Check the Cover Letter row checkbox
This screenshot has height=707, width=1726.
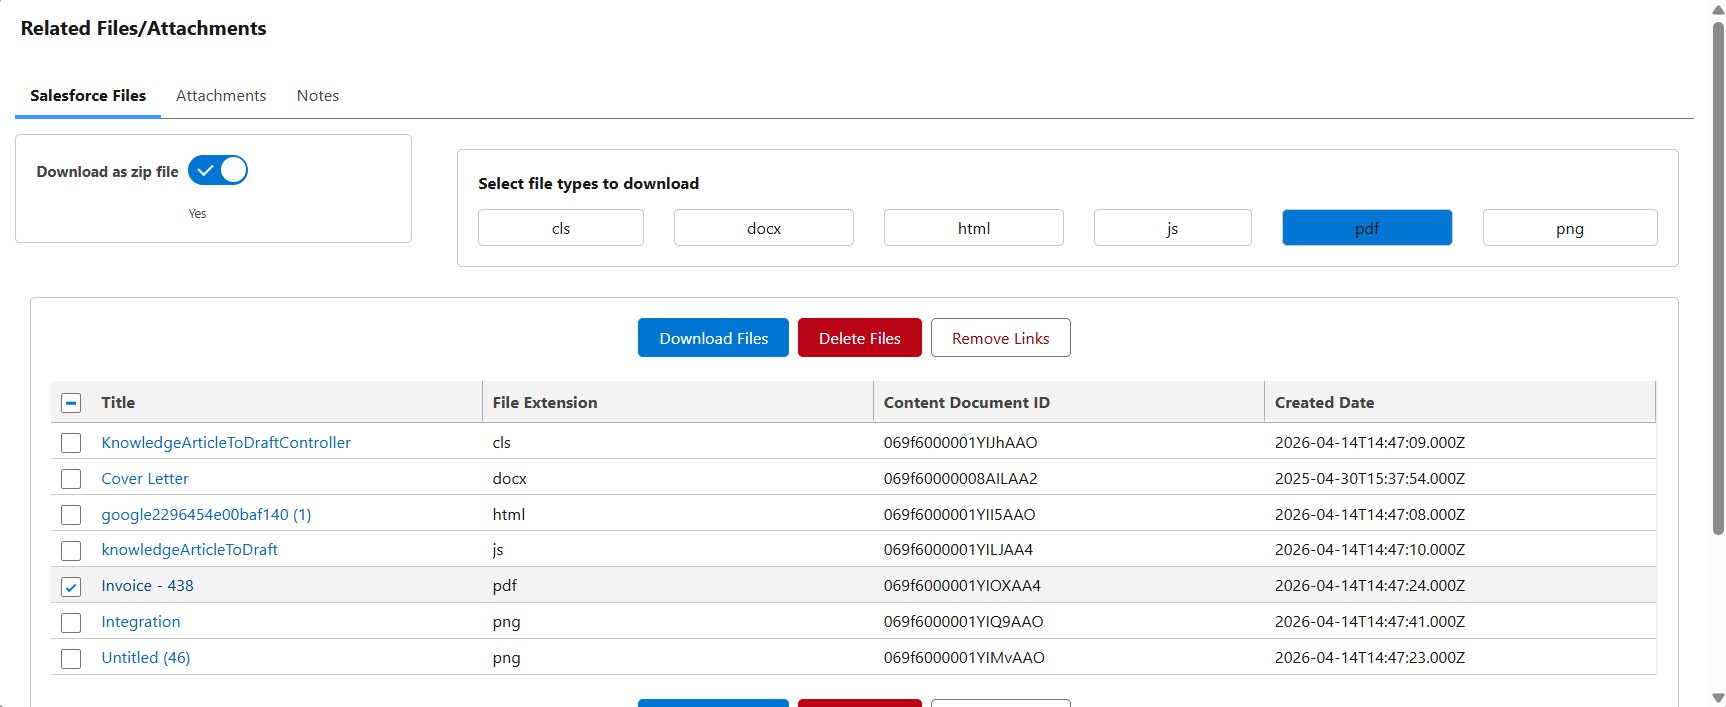coord(71,479)
